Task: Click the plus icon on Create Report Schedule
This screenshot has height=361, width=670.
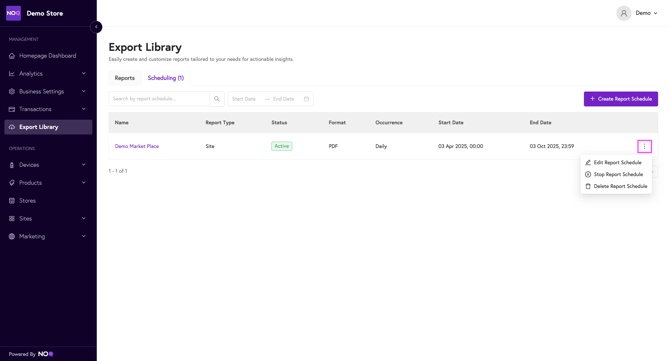Action: pos(592,99)
